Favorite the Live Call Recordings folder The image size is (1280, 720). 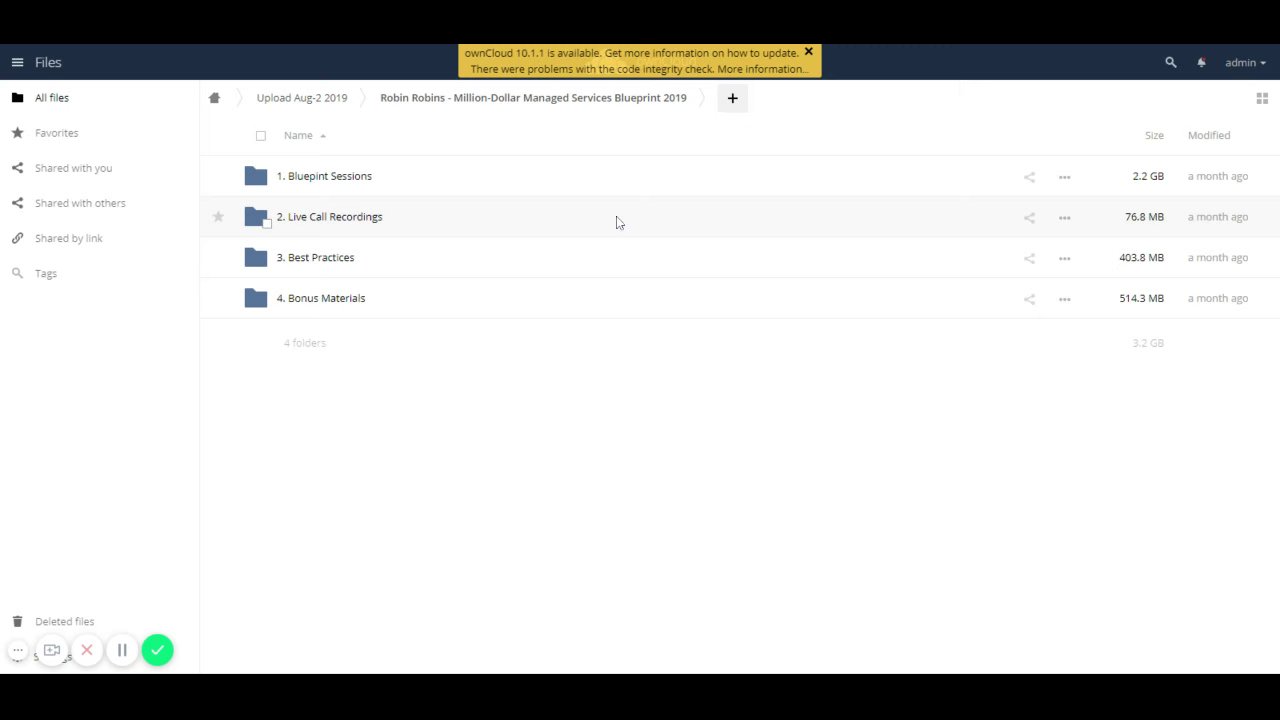218,217
